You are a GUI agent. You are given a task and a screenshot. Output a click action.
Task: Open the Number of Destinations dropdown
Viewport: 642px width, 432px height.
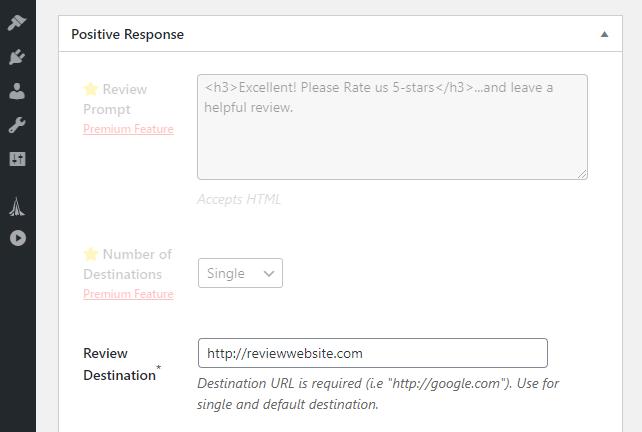(x=240, y=273)
